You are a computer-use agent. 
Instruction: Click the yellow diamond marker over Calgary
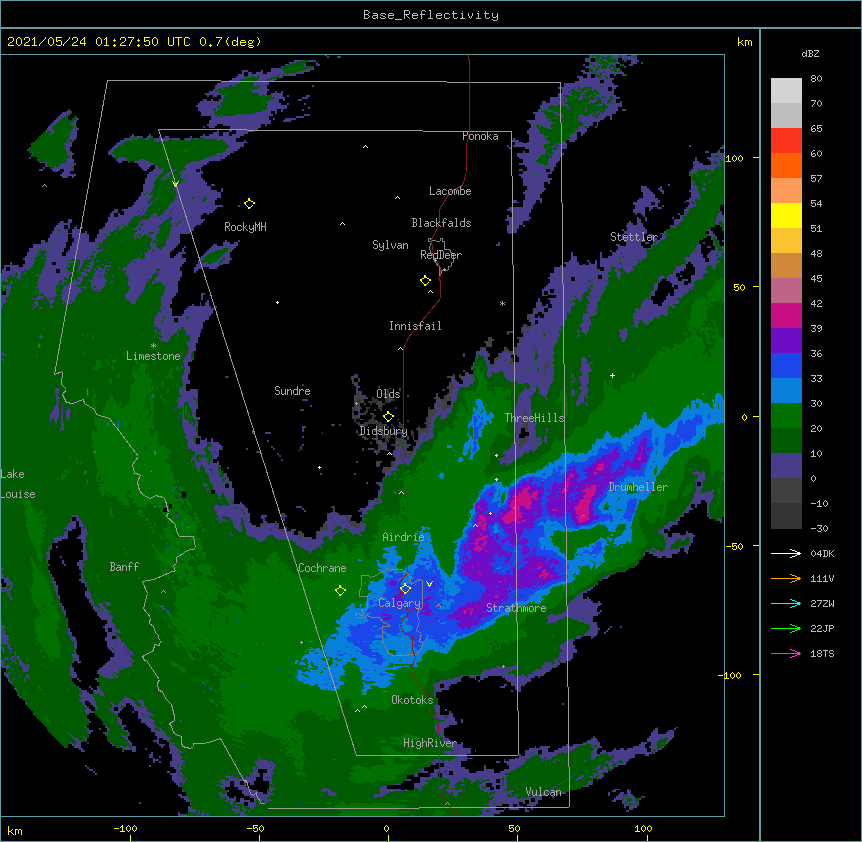[x=405, y=589]
